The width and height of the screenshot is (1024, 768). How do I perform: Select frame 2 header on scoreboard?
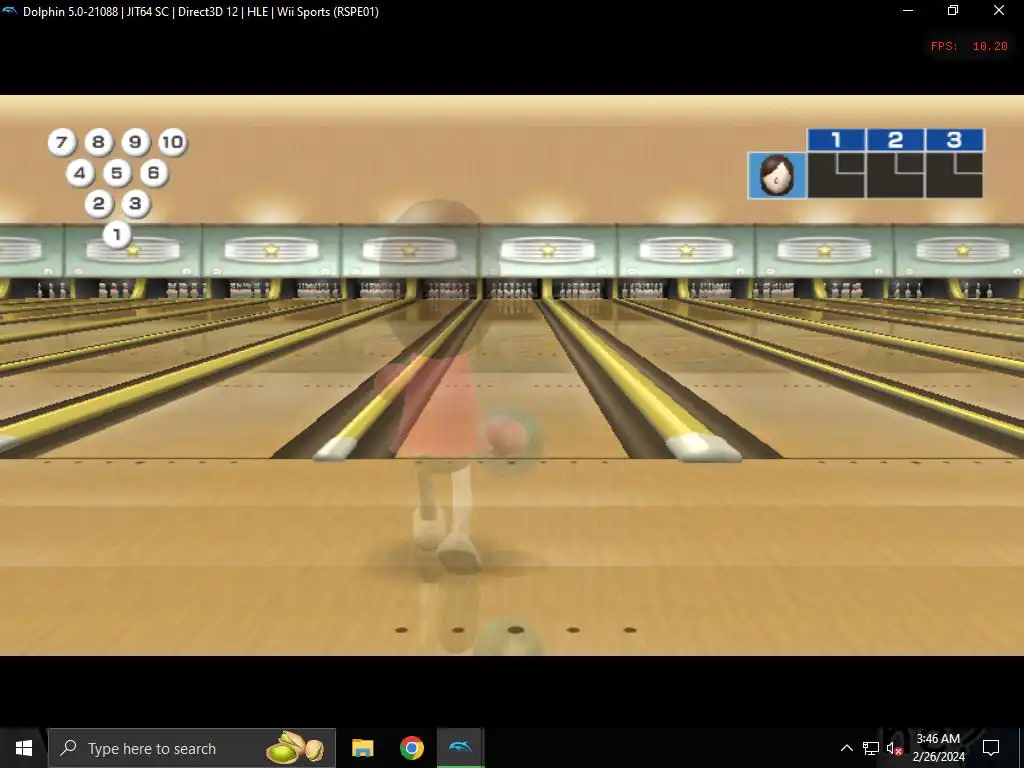coord(895,140)
